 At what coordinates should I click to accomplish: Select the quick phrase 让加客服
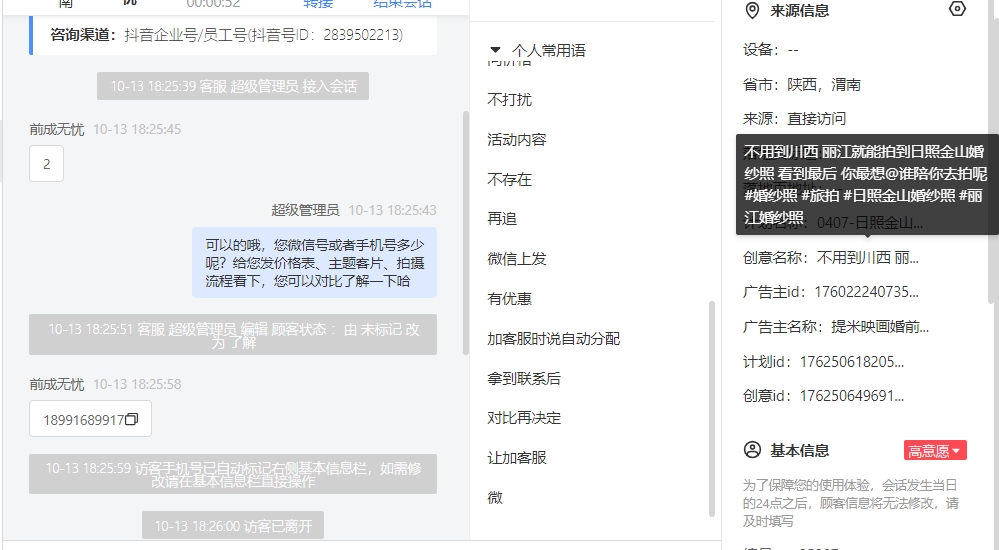click(x=517, y=458)
